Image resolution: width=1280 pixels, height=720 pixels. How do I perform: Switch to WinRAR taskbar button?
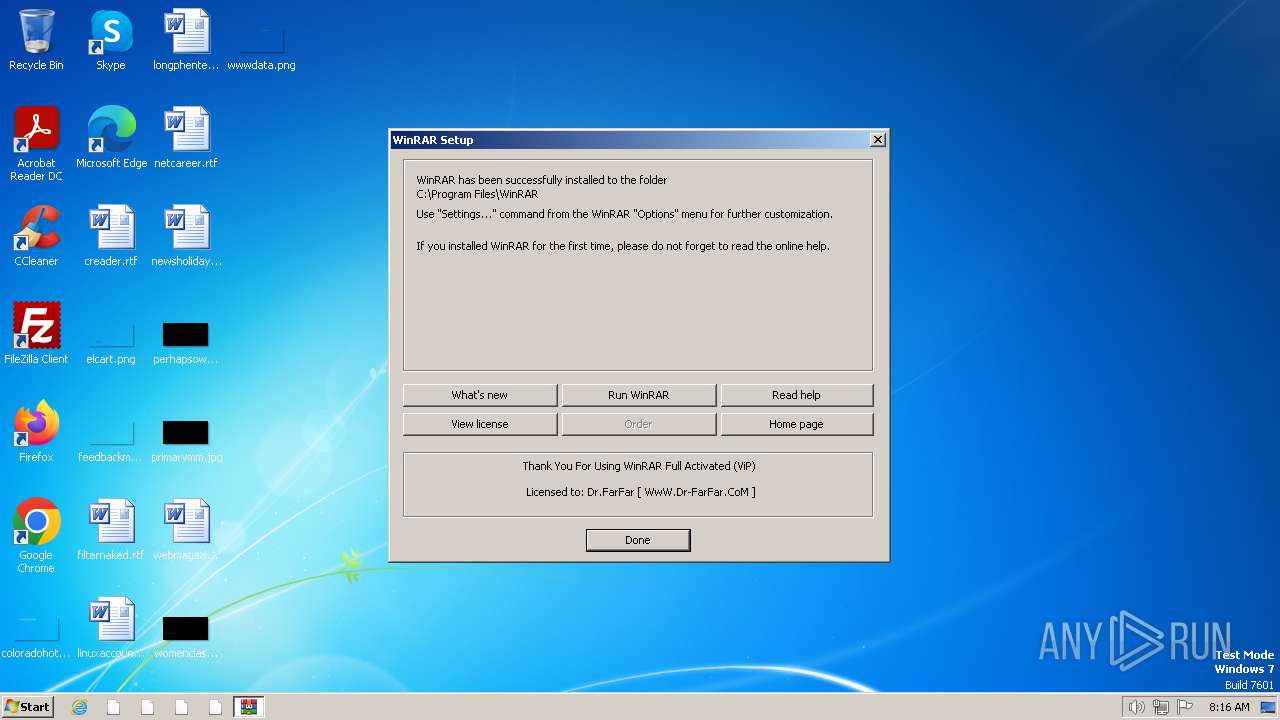248,707
